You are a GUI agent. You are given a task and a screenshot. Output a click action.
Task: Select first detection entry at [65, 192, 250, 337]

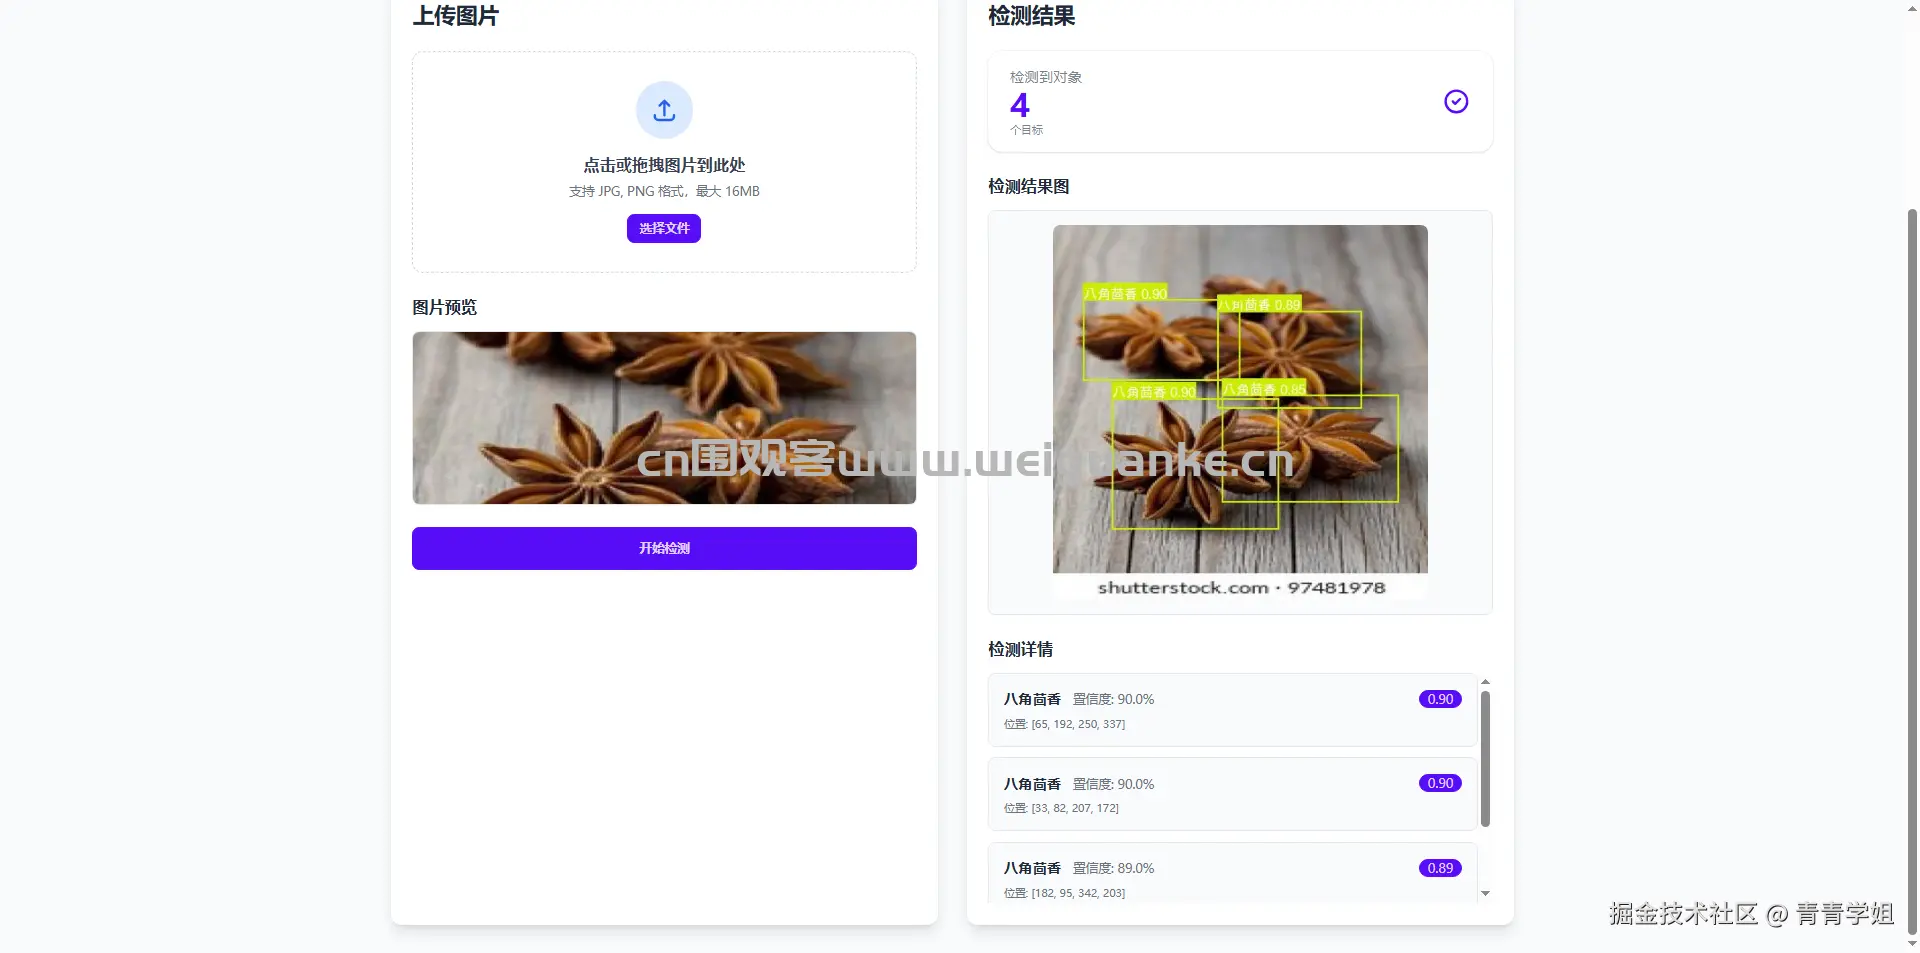pyautogui.click(x=1232, y=710)
